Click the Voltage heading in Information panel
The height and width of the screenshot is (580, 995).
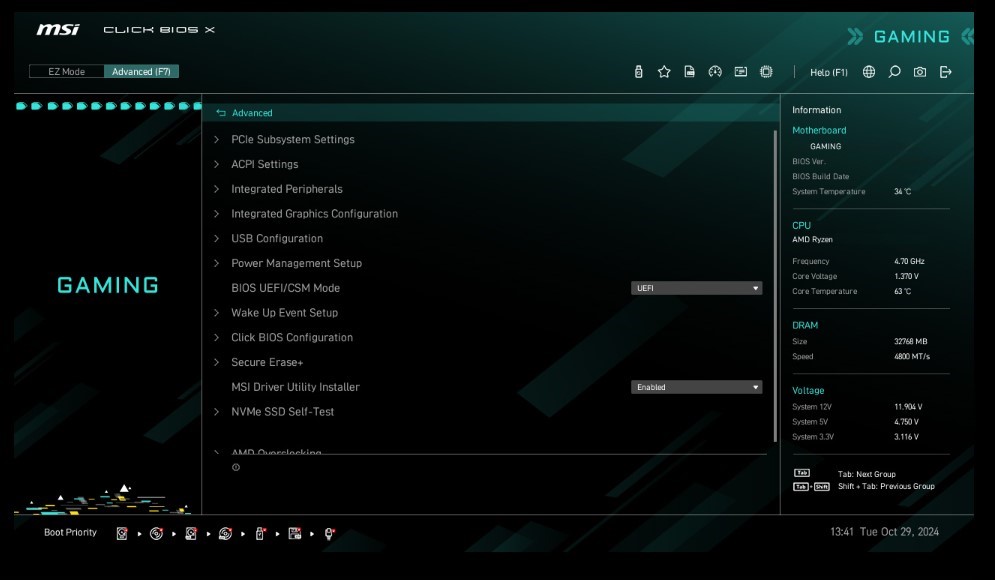808,390
